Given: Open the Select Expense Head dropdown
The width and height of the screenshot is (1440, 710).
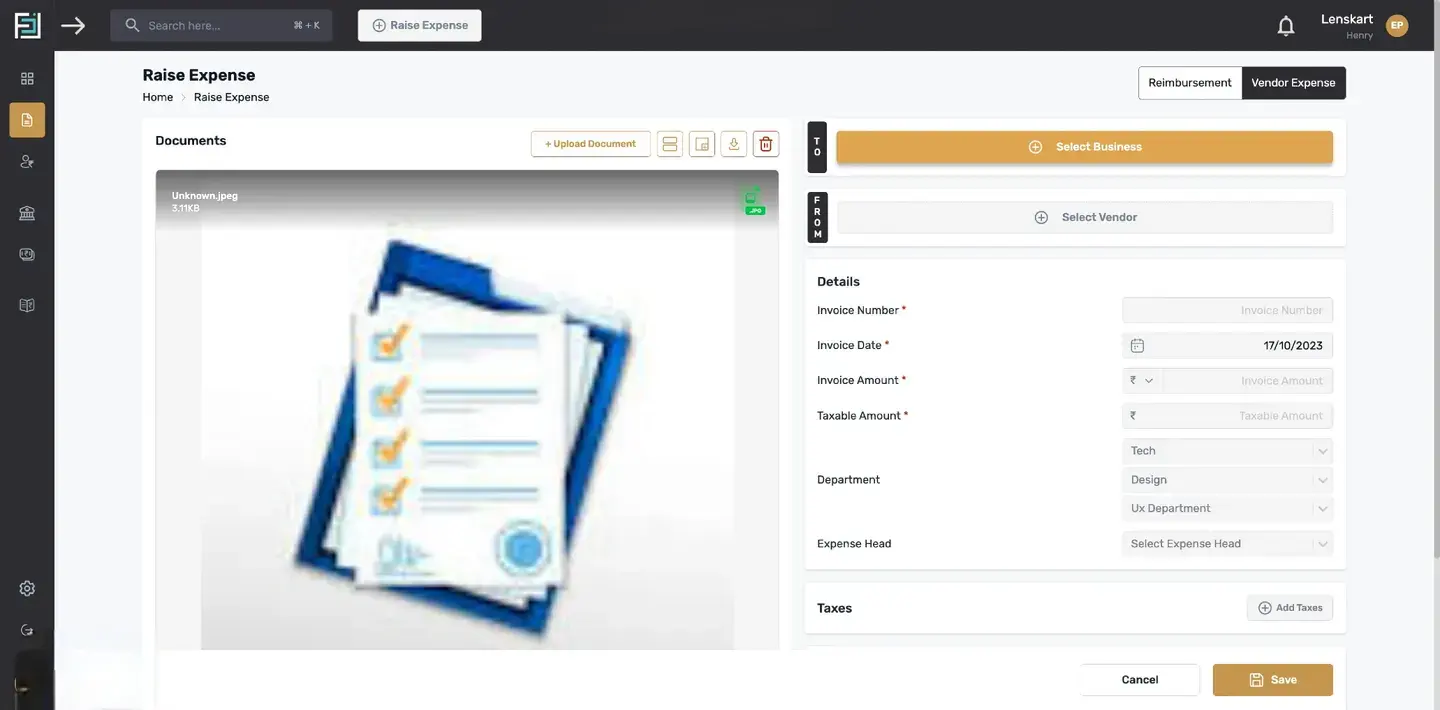Looking at the screenshot, I should pyautogui.click(x=1228, y=544).
